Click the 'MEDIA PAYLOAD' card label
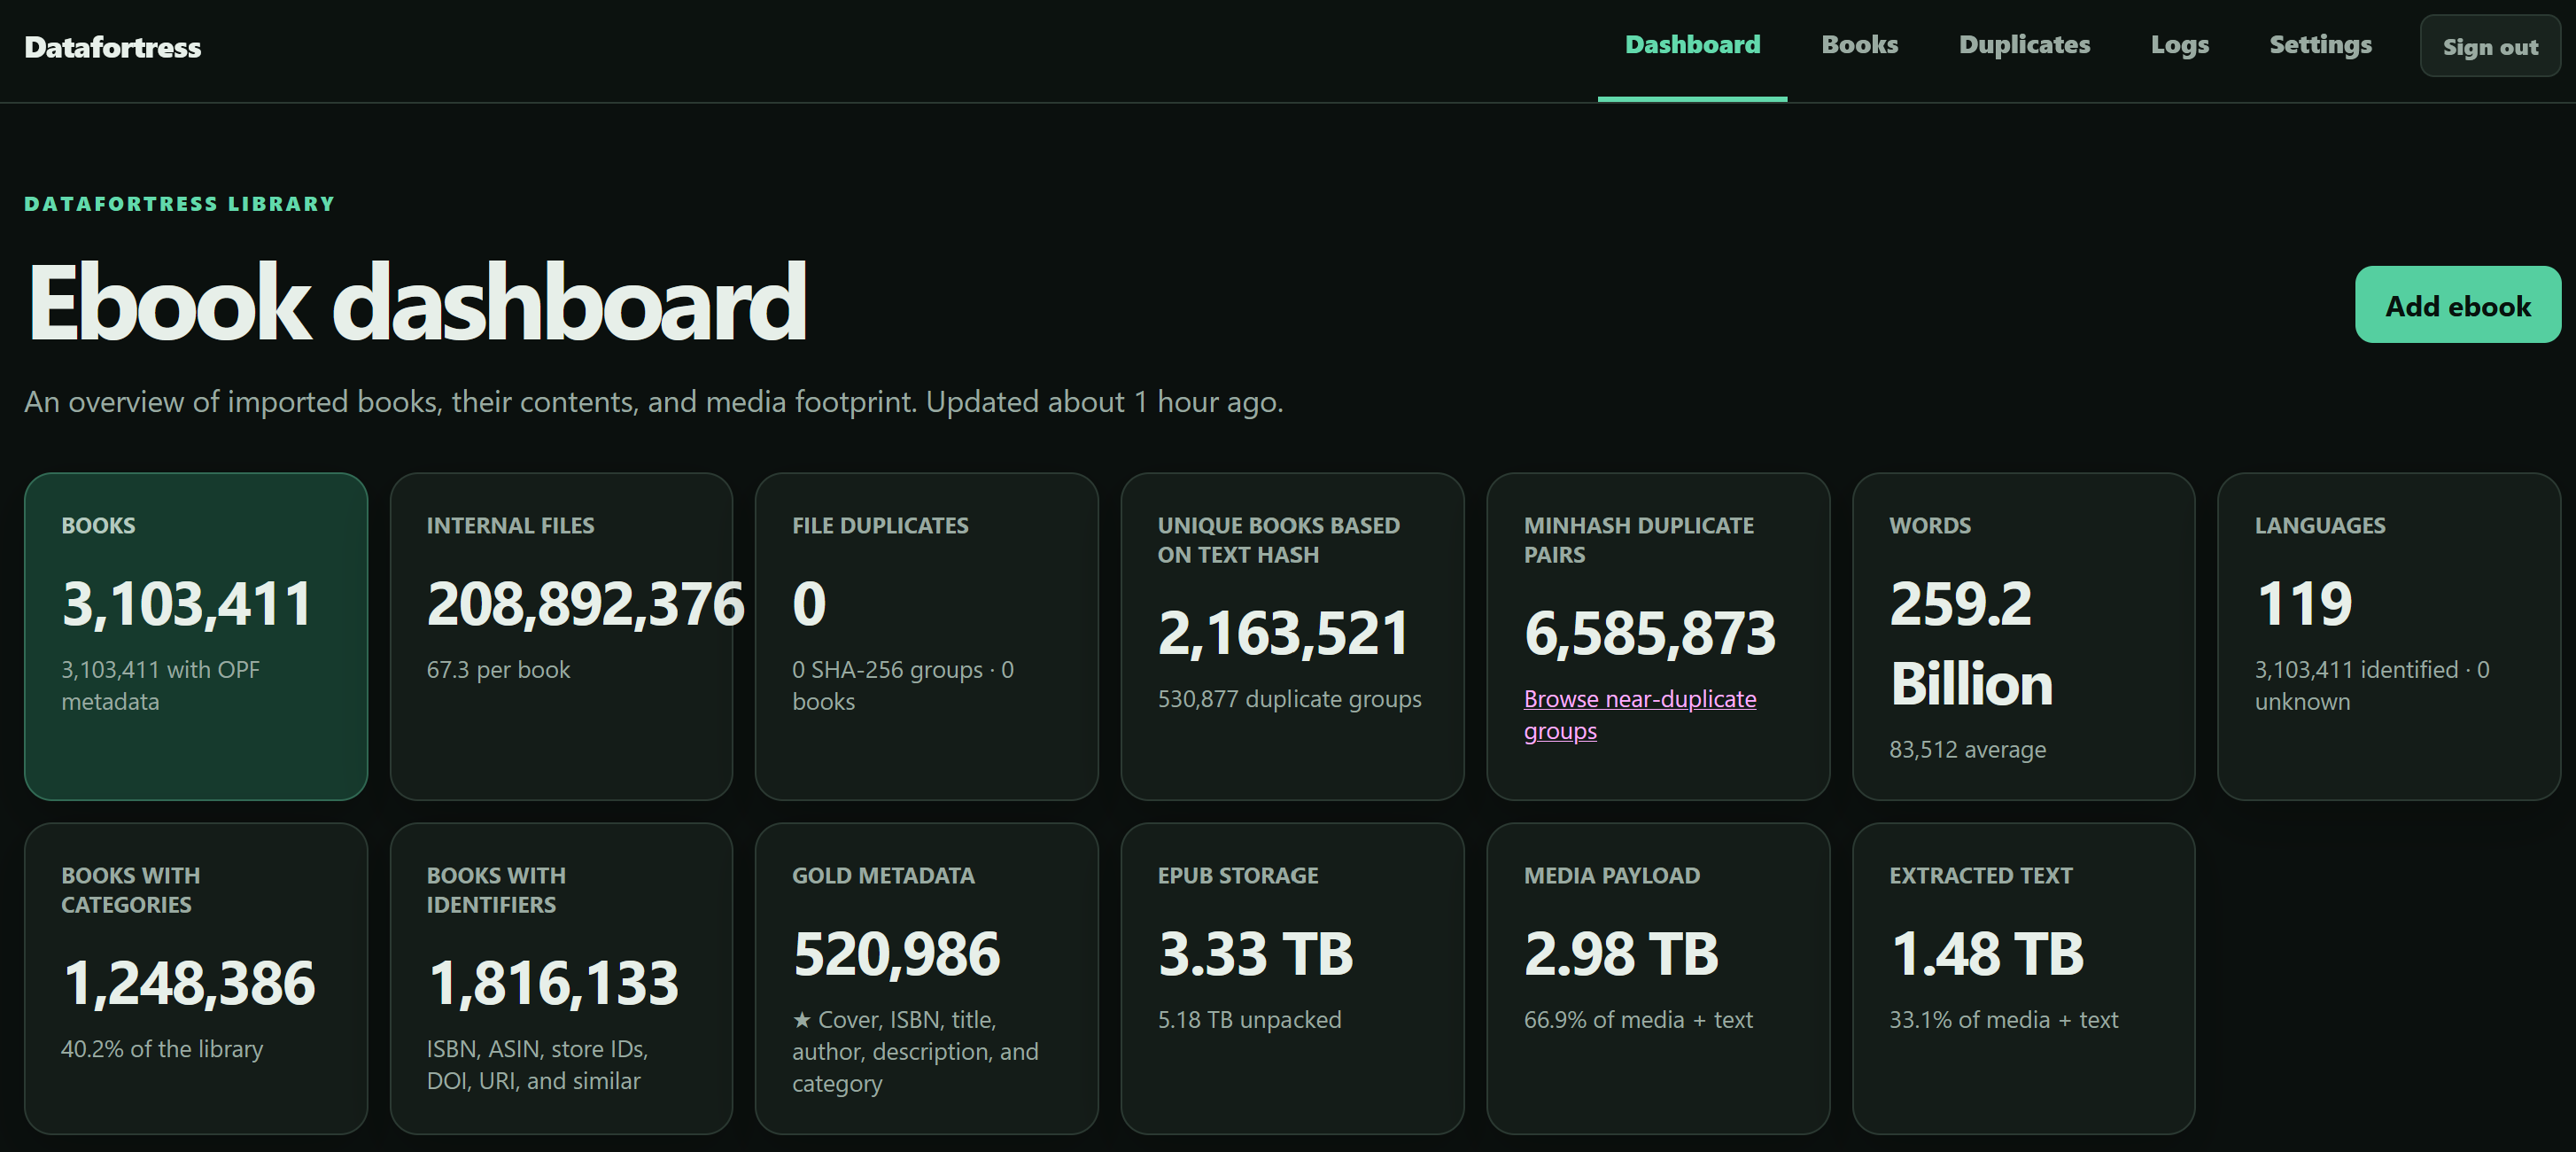 (x=1612, y=876)
